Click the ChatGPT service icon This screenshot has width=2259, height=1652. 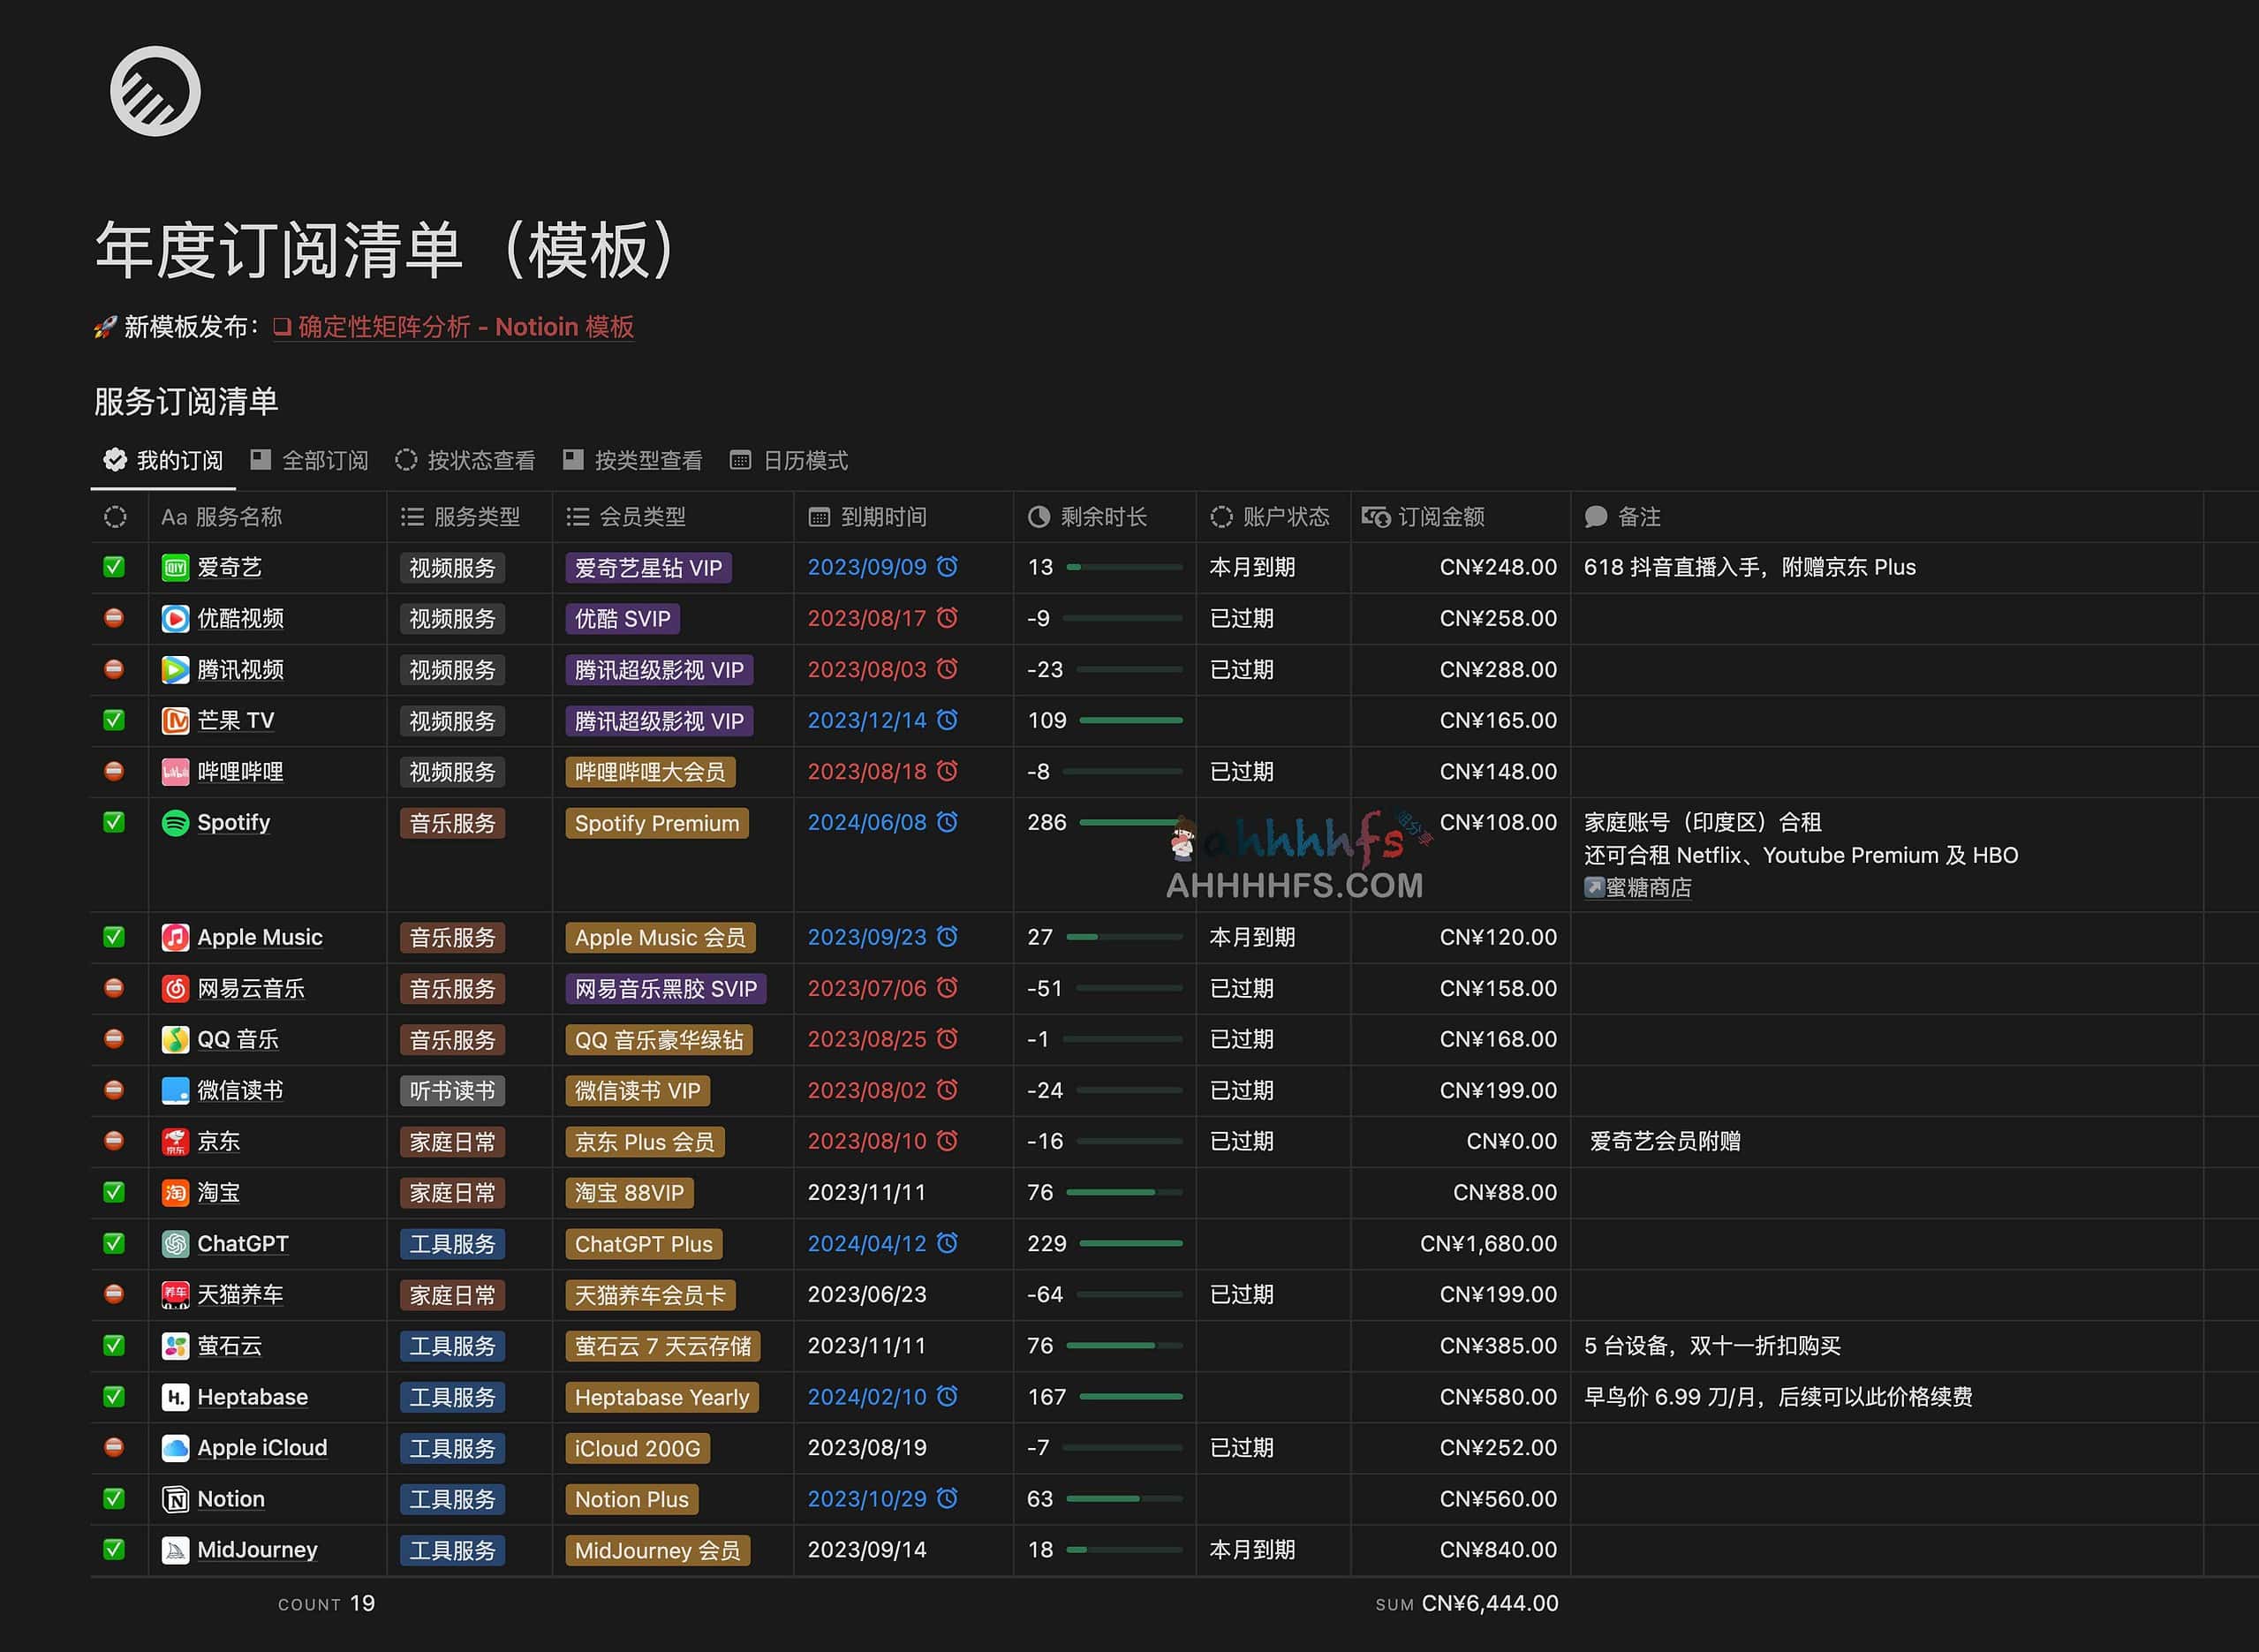tap(175, 1243)
